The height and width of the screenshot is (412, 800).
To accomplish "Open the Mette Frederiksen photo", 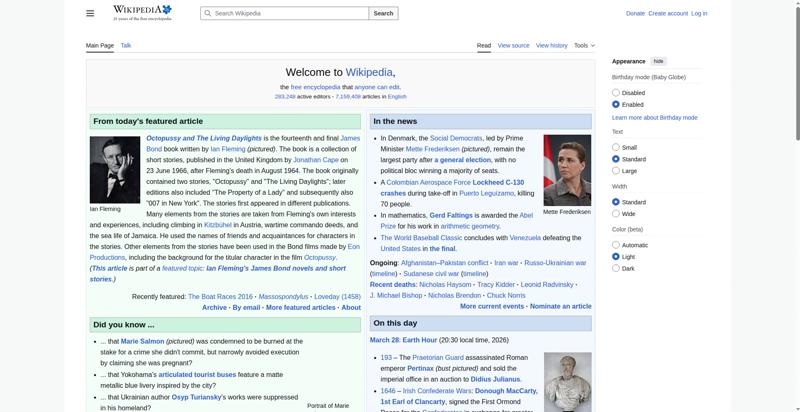I will pyautogui.click(x=567, y=170).
